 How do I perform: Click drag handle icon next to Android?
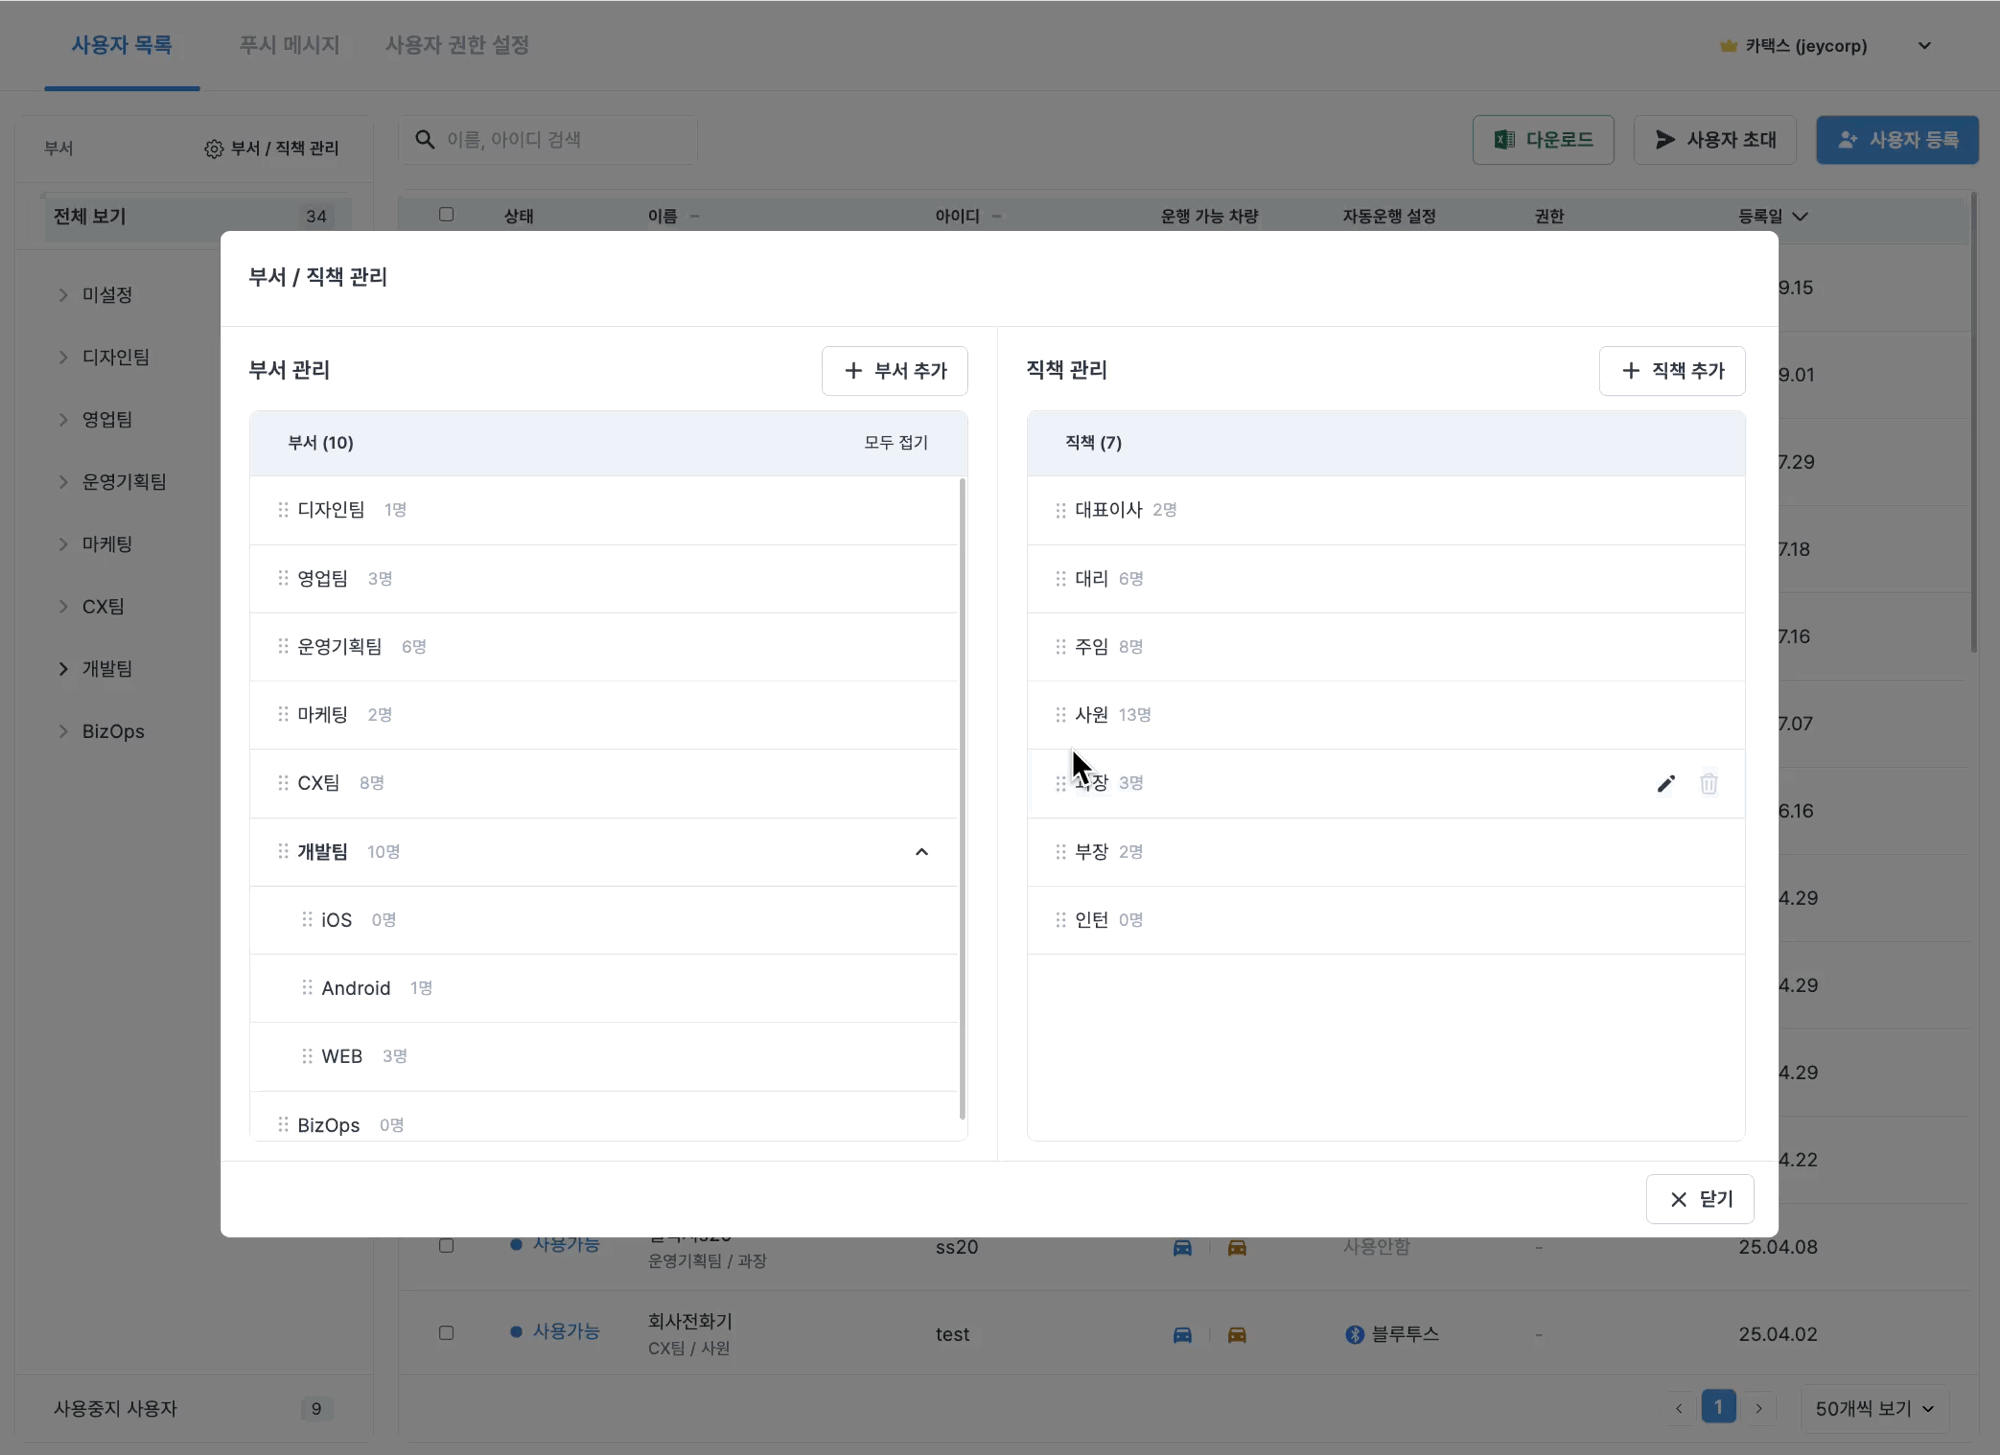tap(307, 988)
